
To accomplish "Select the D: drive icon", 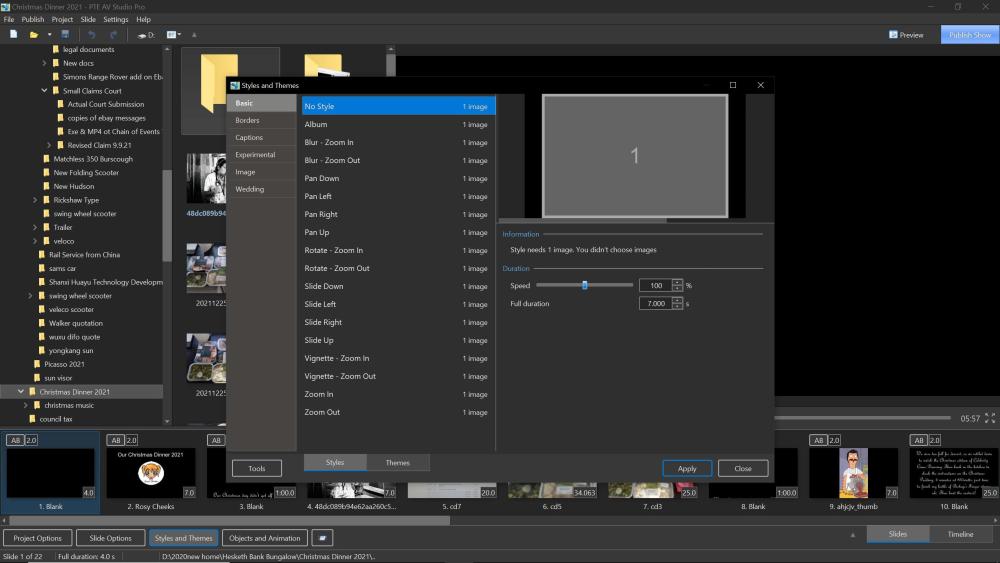I will (x=146, y=35).
